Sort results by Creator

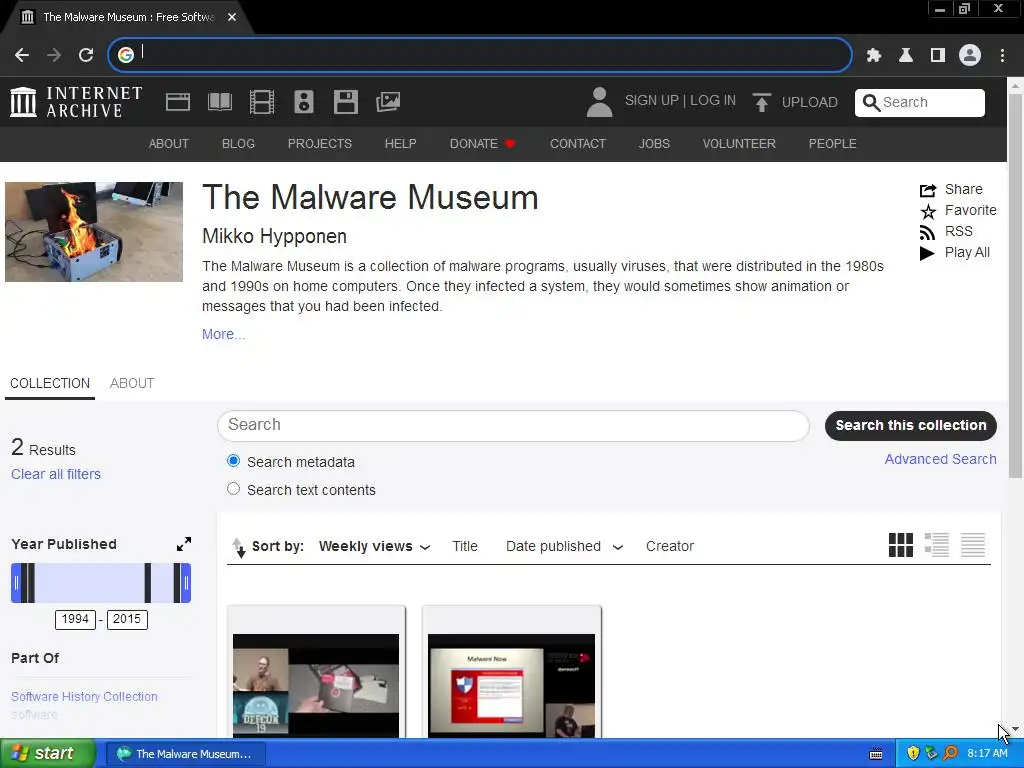pos(669,547)
